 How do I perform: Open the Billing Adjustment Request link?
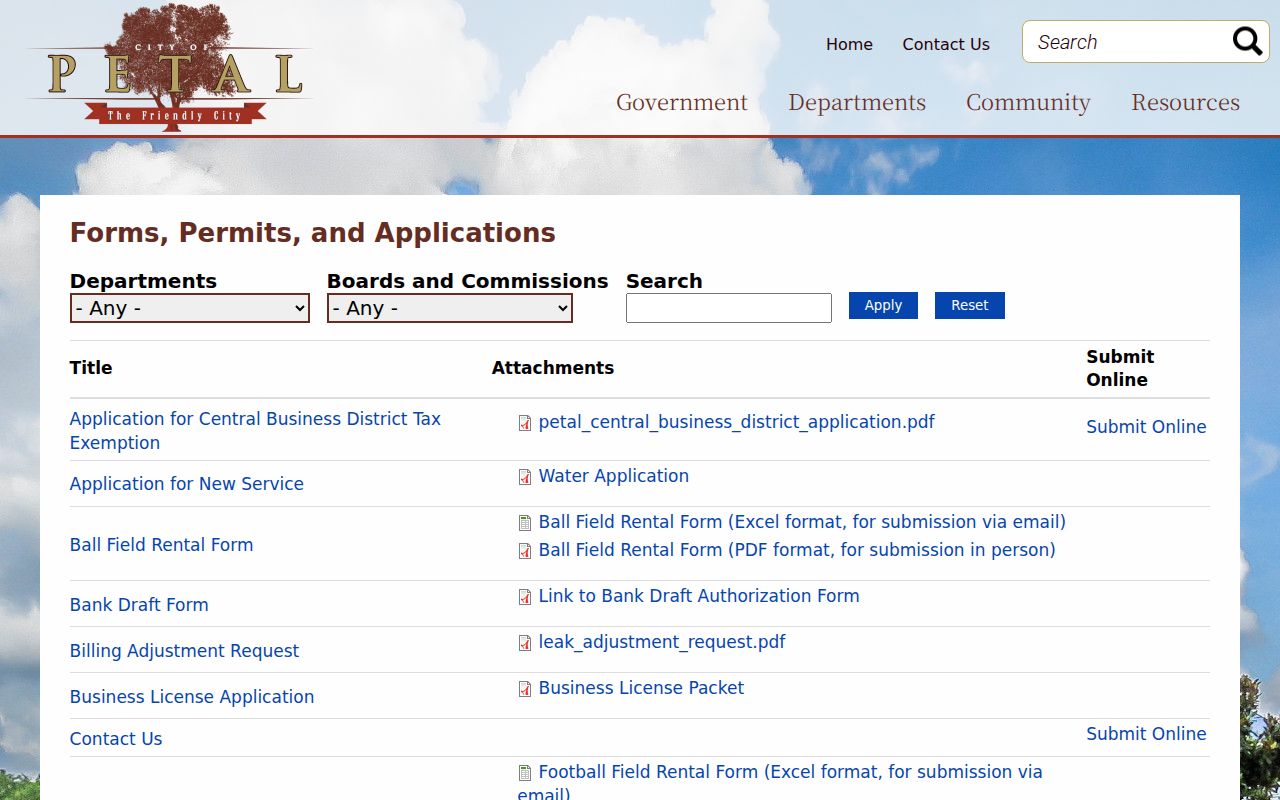click(184, 651)
